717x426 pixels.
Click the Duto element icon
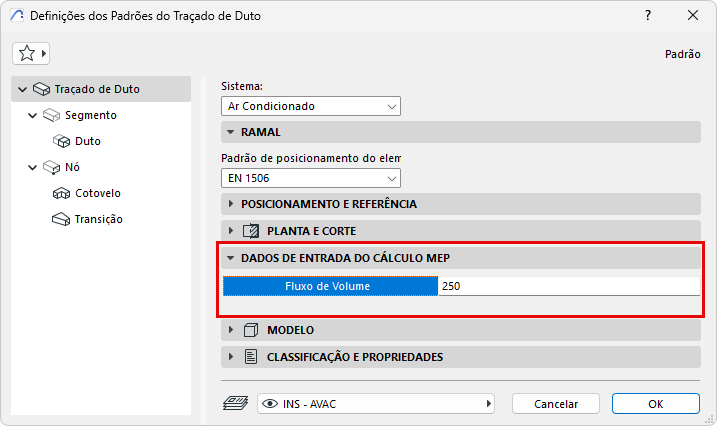(x=62, y=141)
